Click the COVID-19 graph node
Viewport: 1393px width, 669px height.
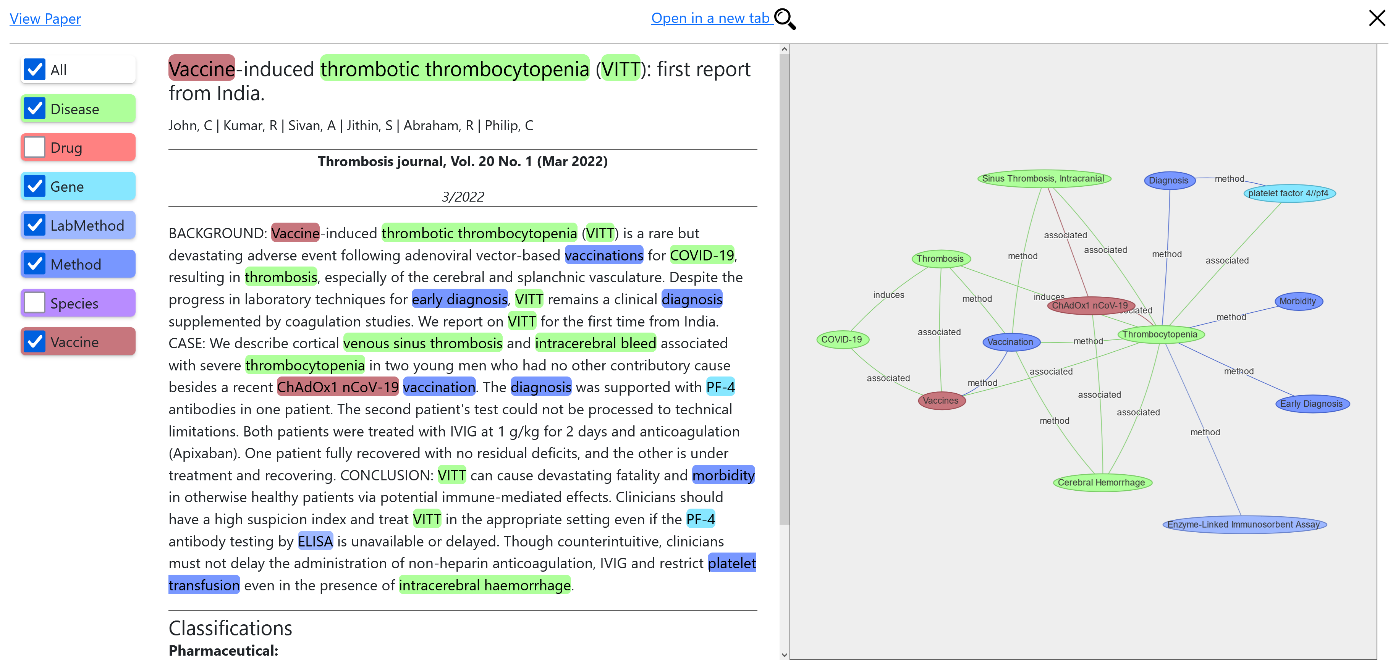click(x=842, y=340)
